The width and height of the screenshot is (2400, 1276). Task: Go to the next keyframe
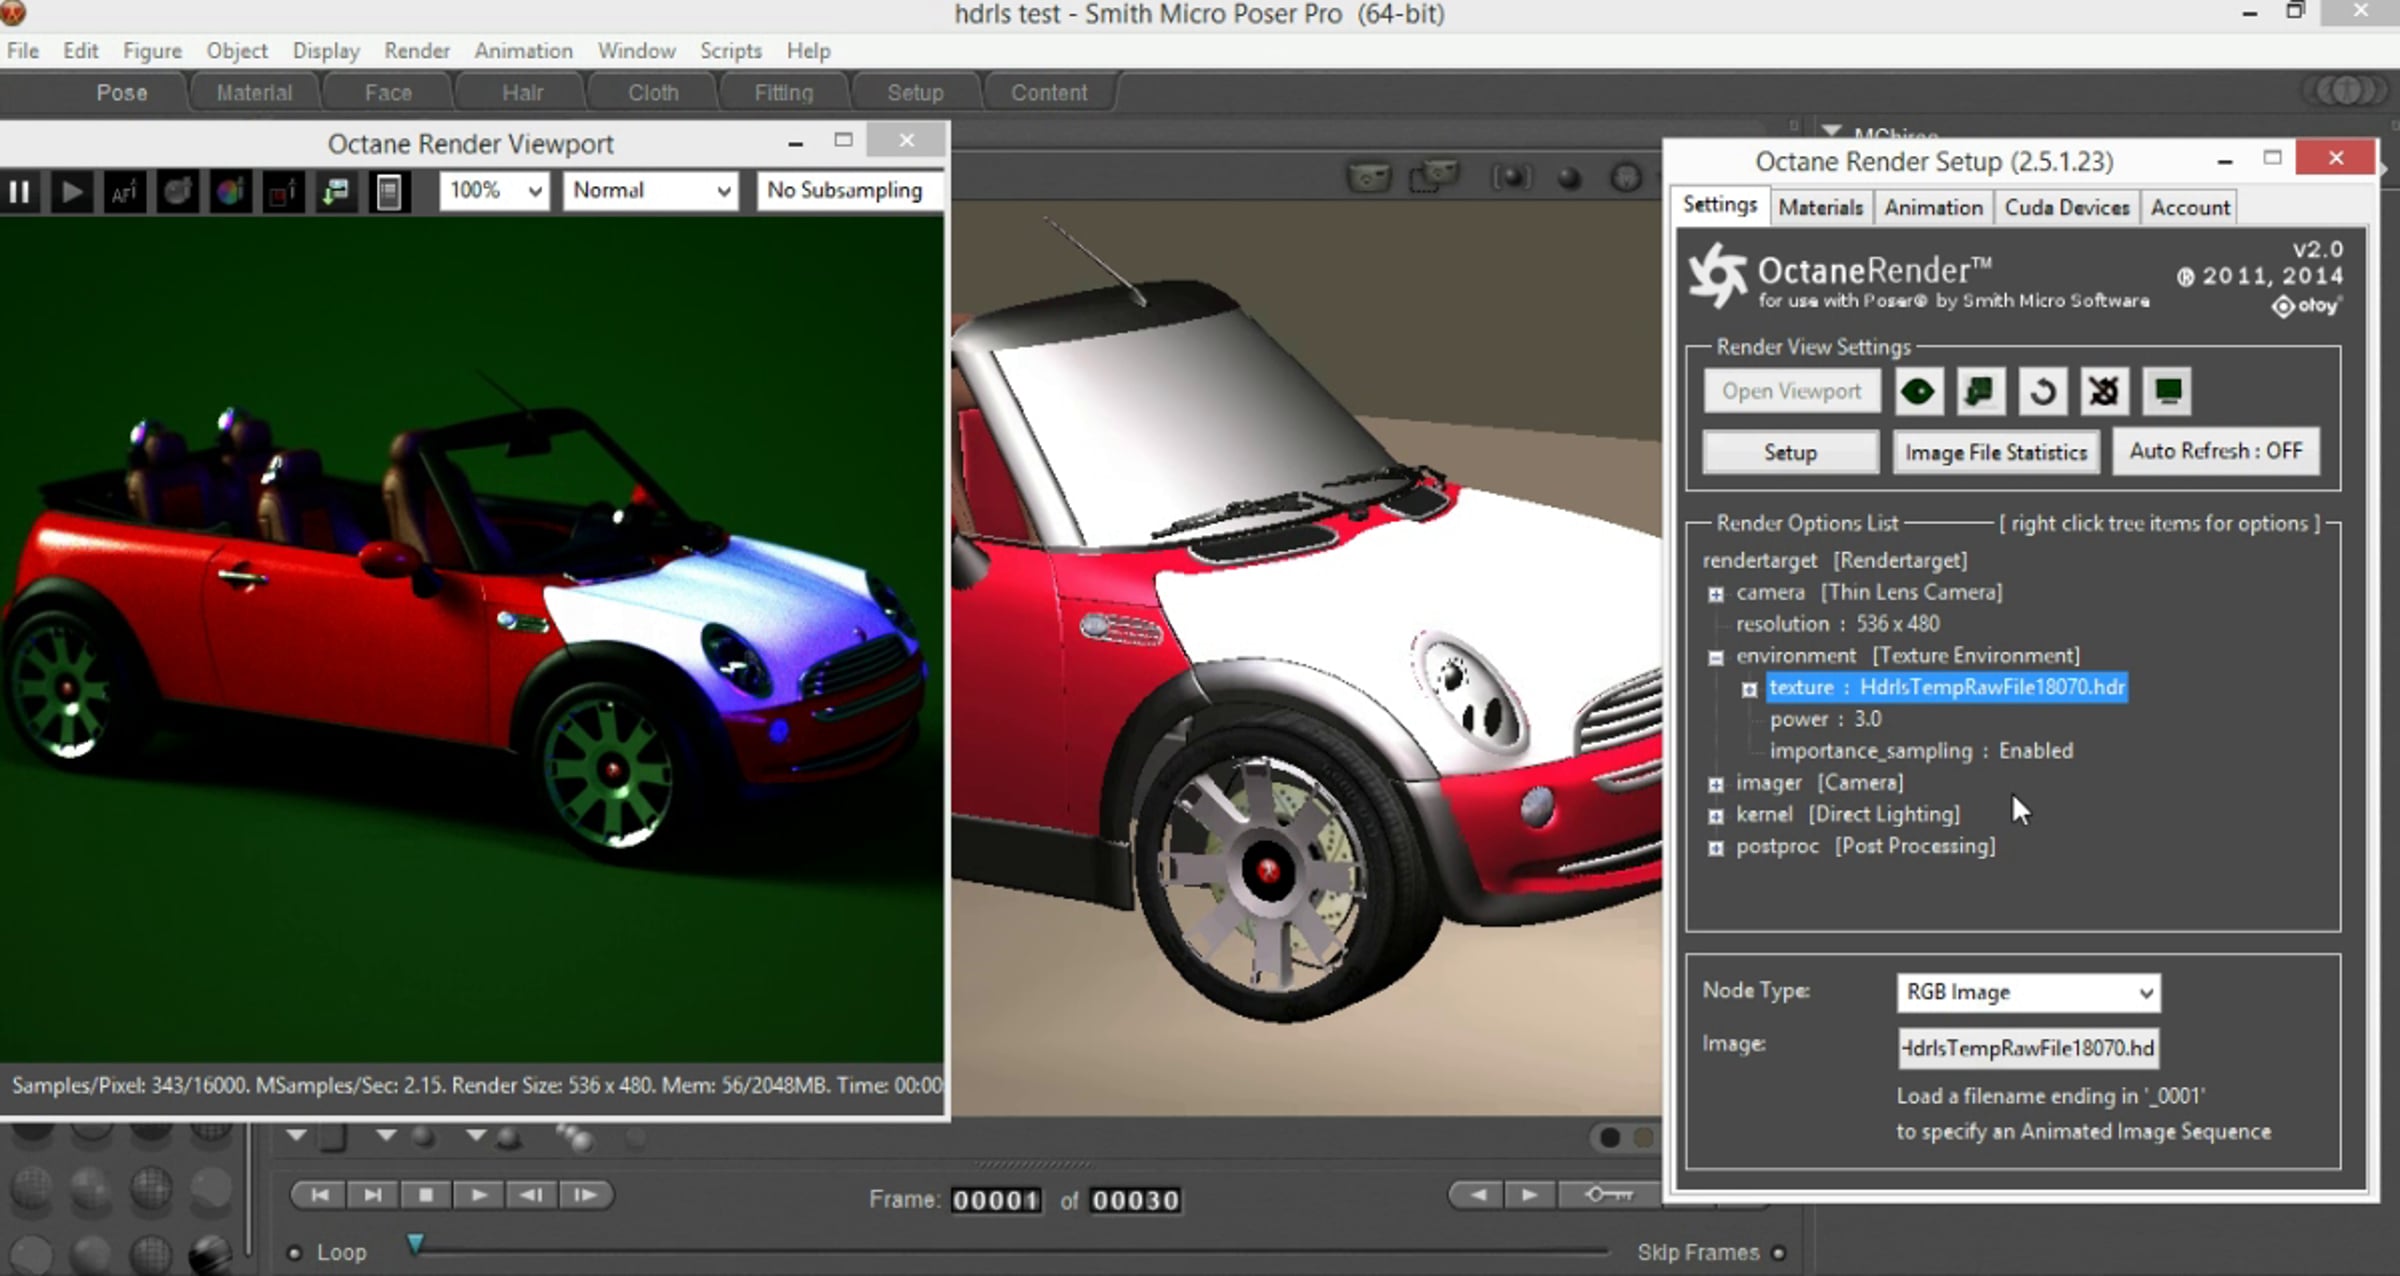click(1530, 1195)
